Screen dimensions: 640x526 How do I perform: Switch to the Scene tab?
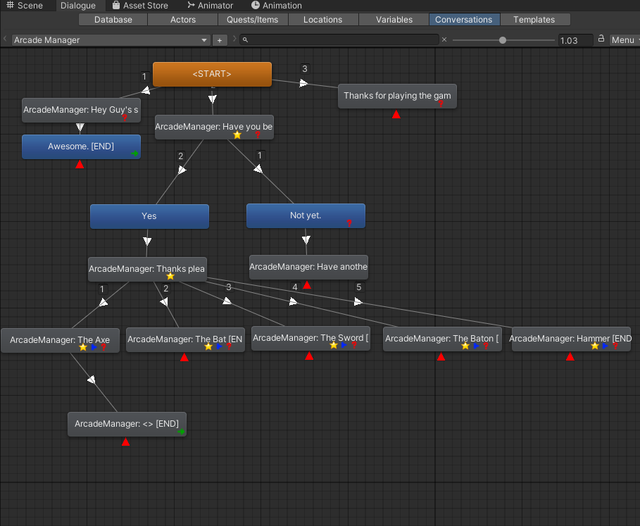24,5
